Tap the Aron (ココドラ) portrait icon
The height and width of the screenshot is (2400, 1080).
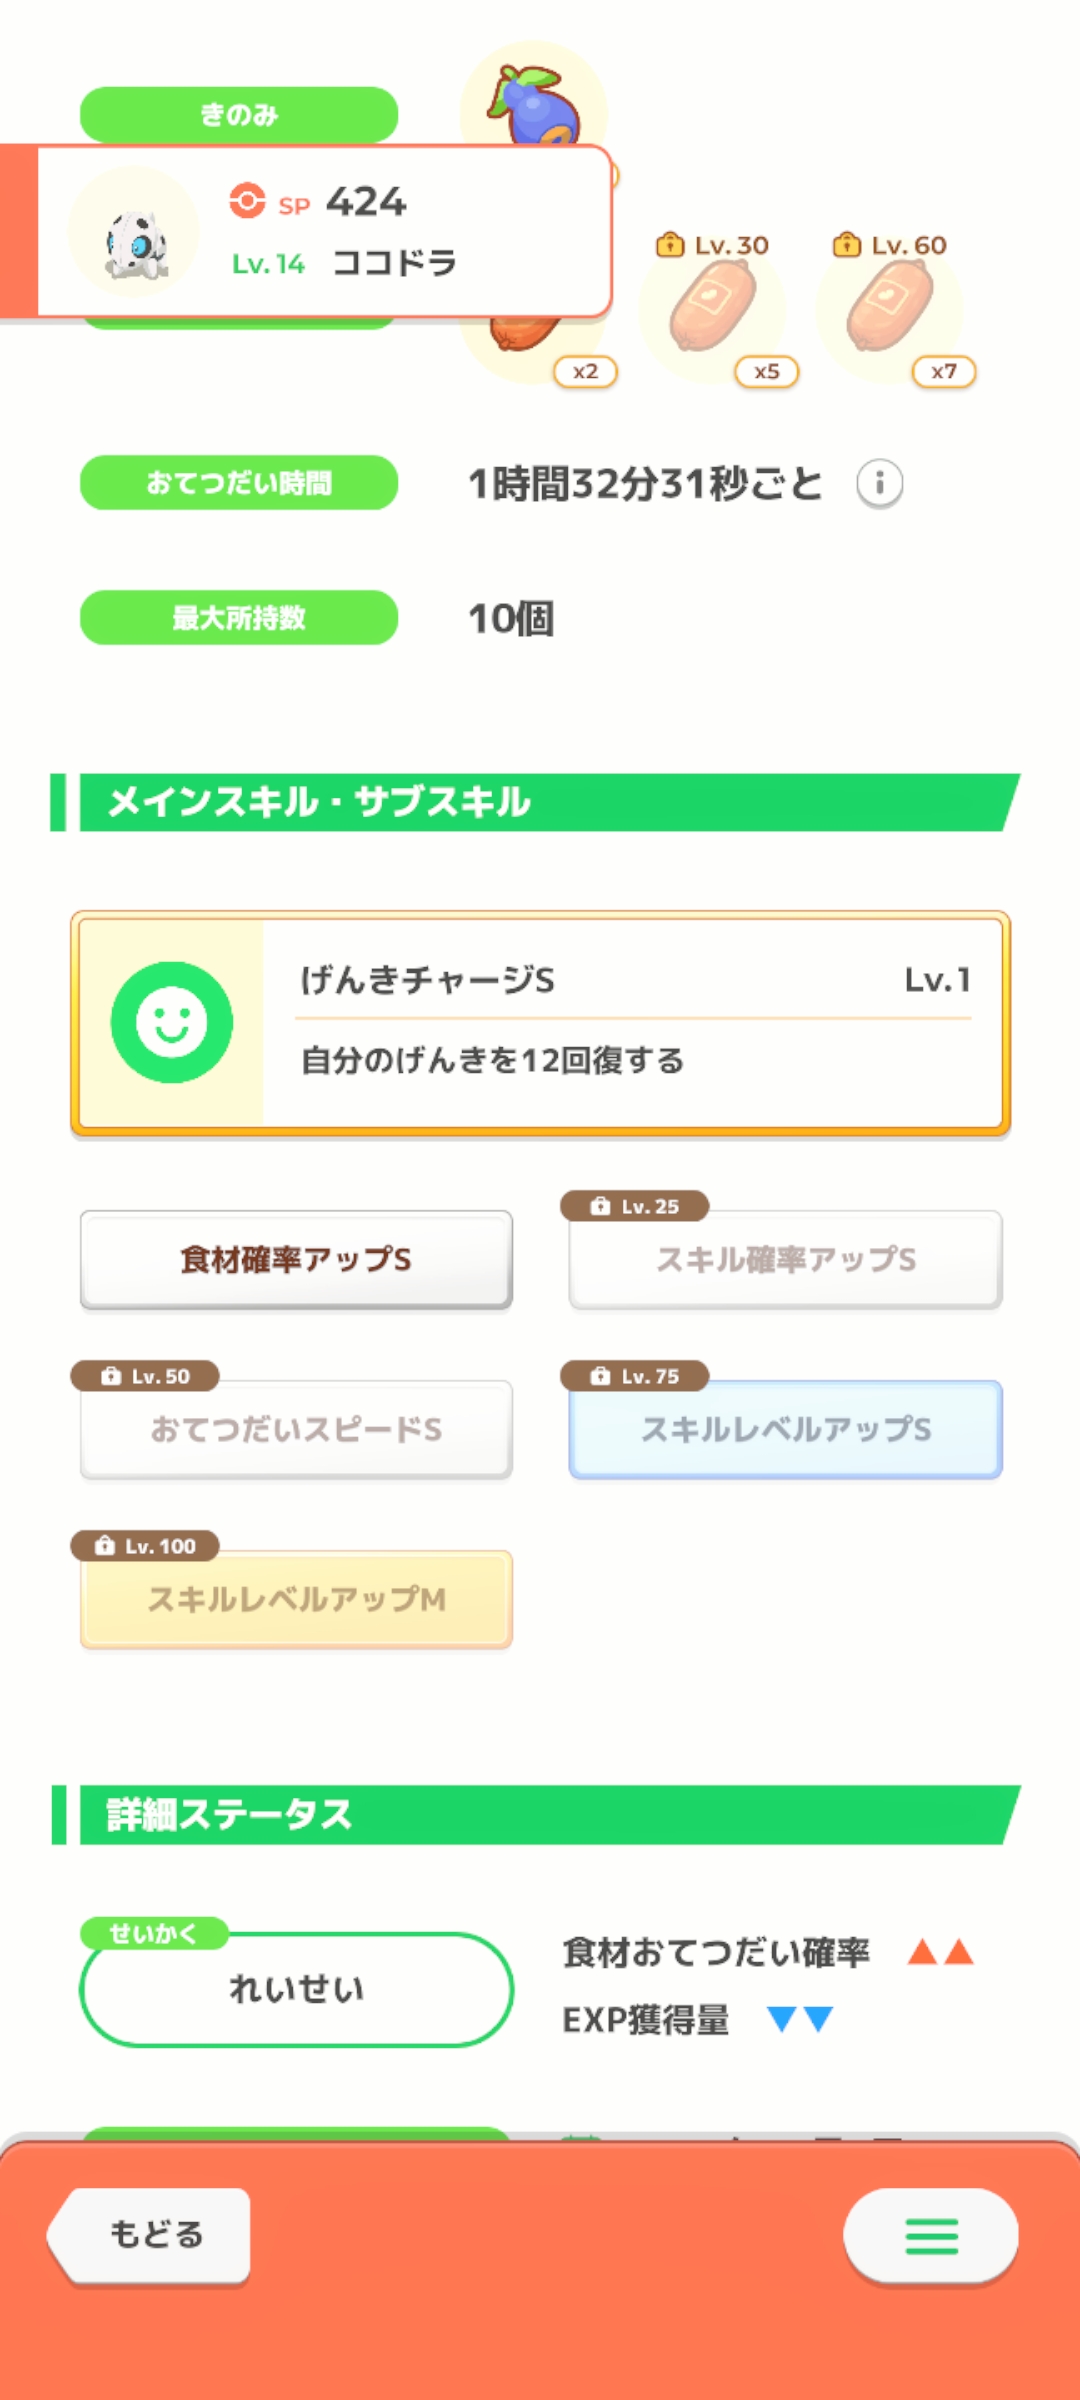click(x=135, y=235)
